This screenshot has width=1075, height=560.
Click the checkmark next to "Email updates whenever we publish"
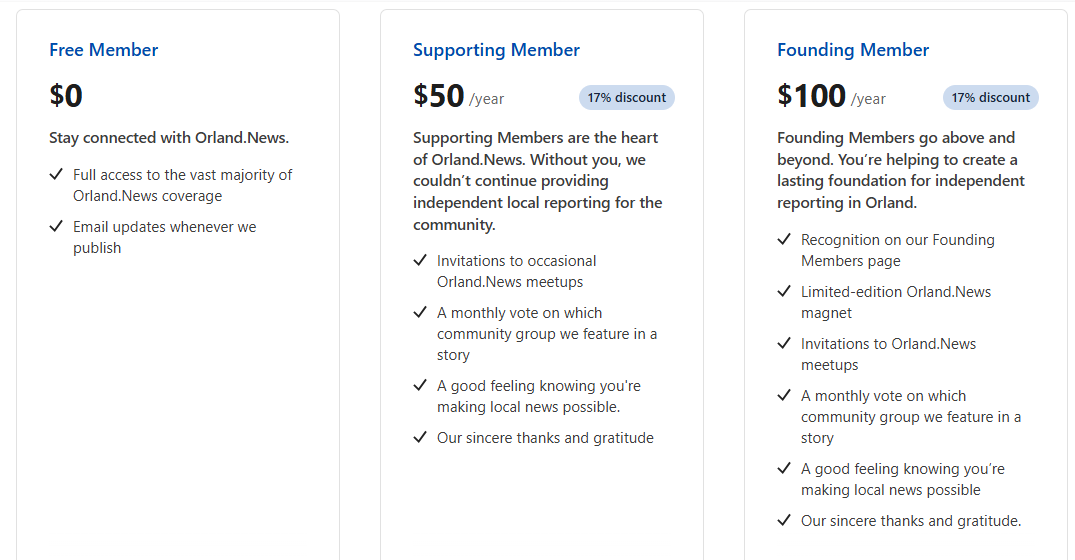pos(56,227)
